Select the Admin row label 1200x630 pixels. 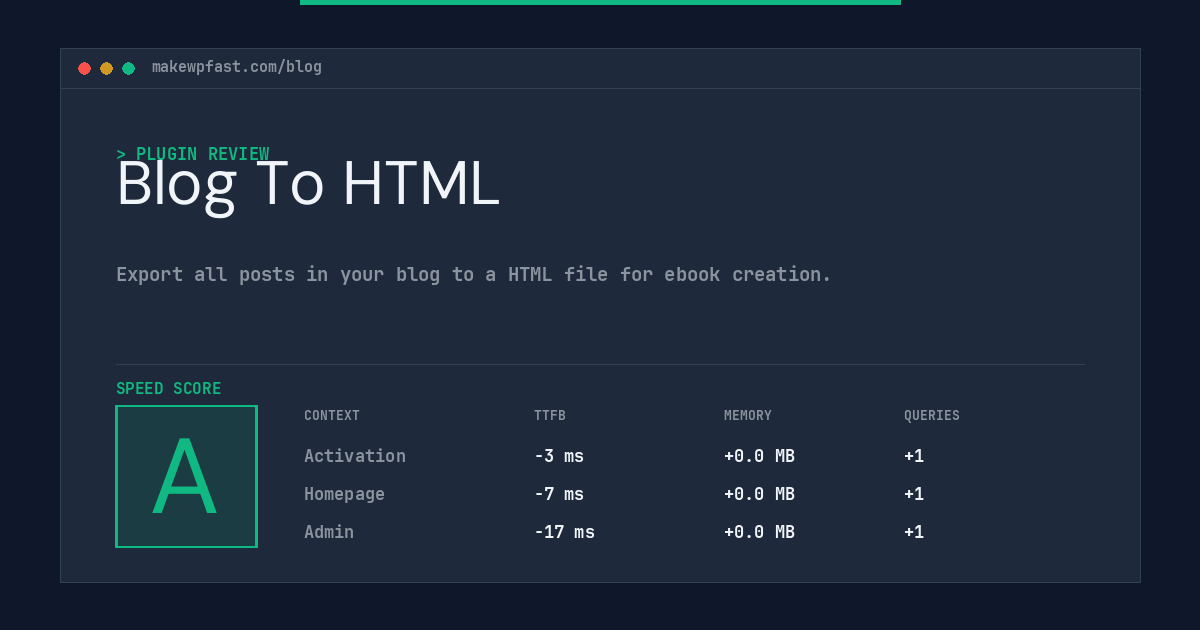pyautogui.click(x=329, y=532)
